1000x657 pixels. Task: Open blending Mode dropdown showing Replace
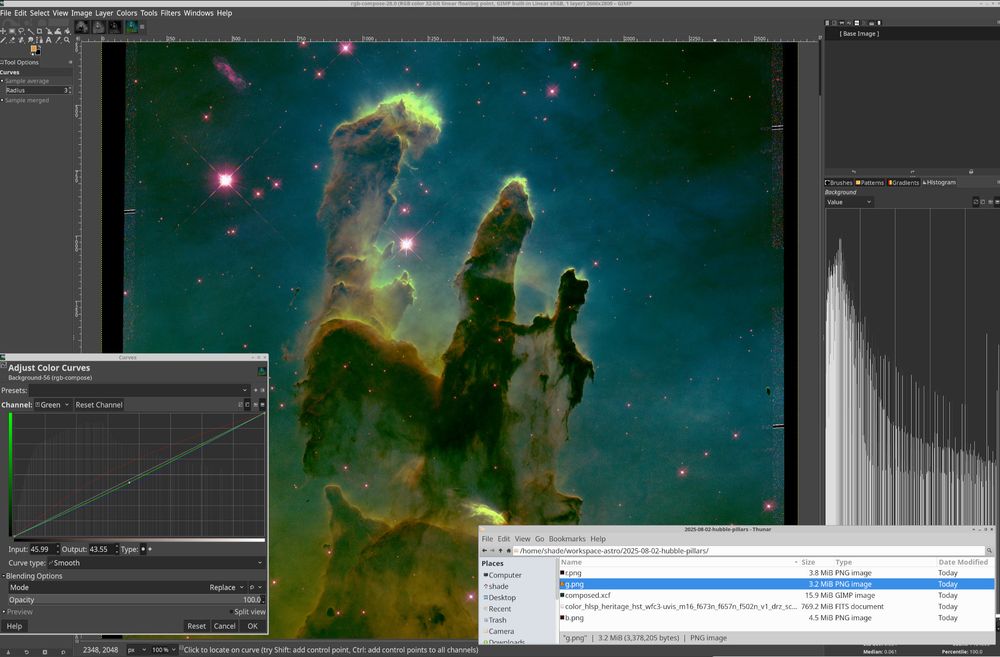click(x=126, y=587)
